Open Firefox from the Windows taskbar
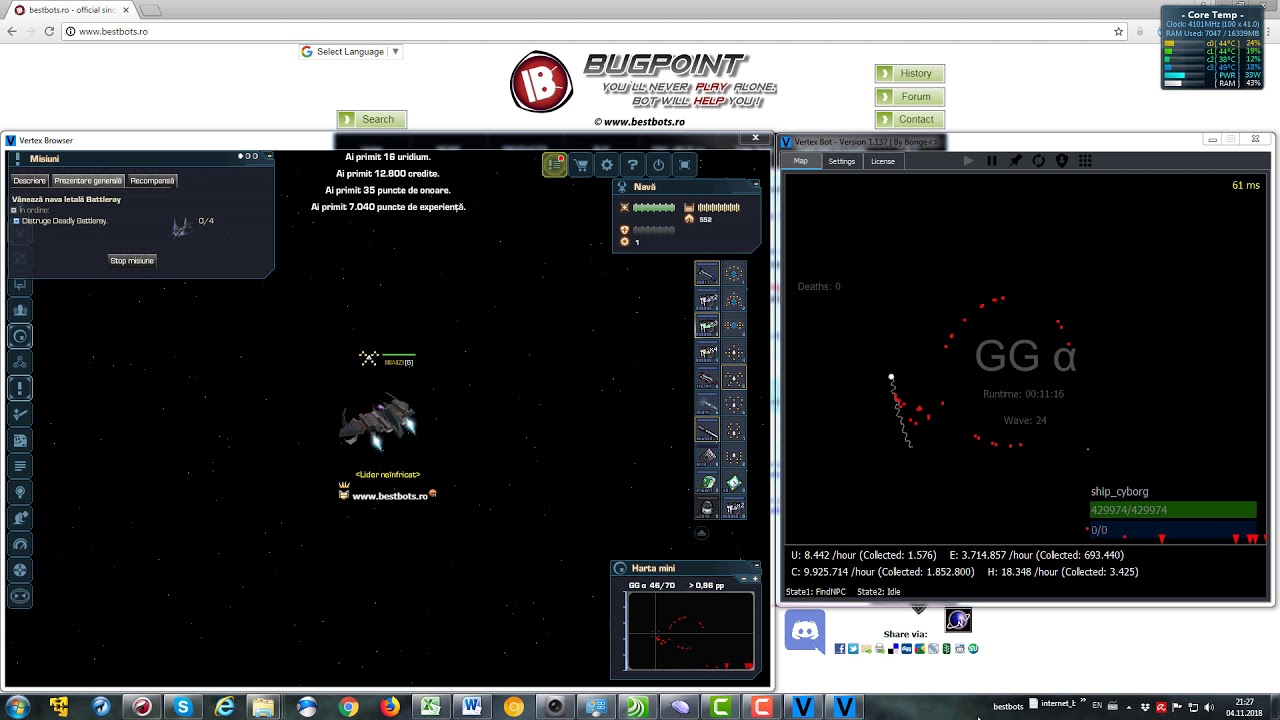The image size is (1280, 720). [389, 707]
